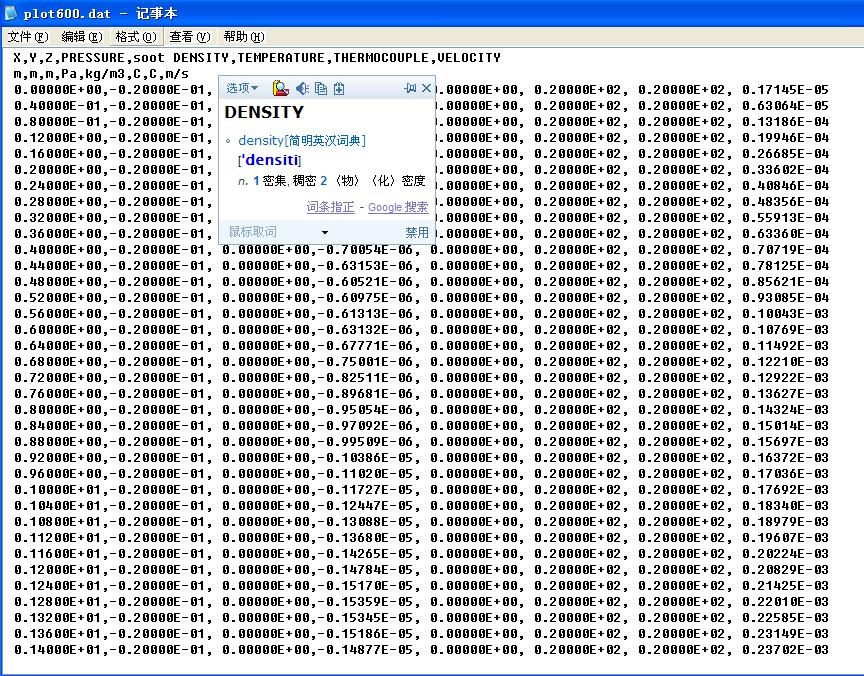Open the 格式(O) menu
Viewport: 864px width, 676px height.
(135, 37)
